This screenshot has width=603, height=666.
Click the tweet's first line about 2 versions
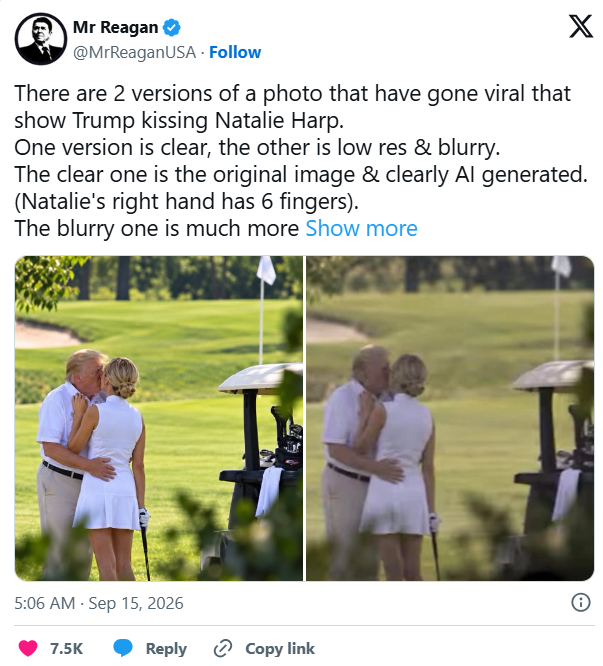tap(293, 93)
